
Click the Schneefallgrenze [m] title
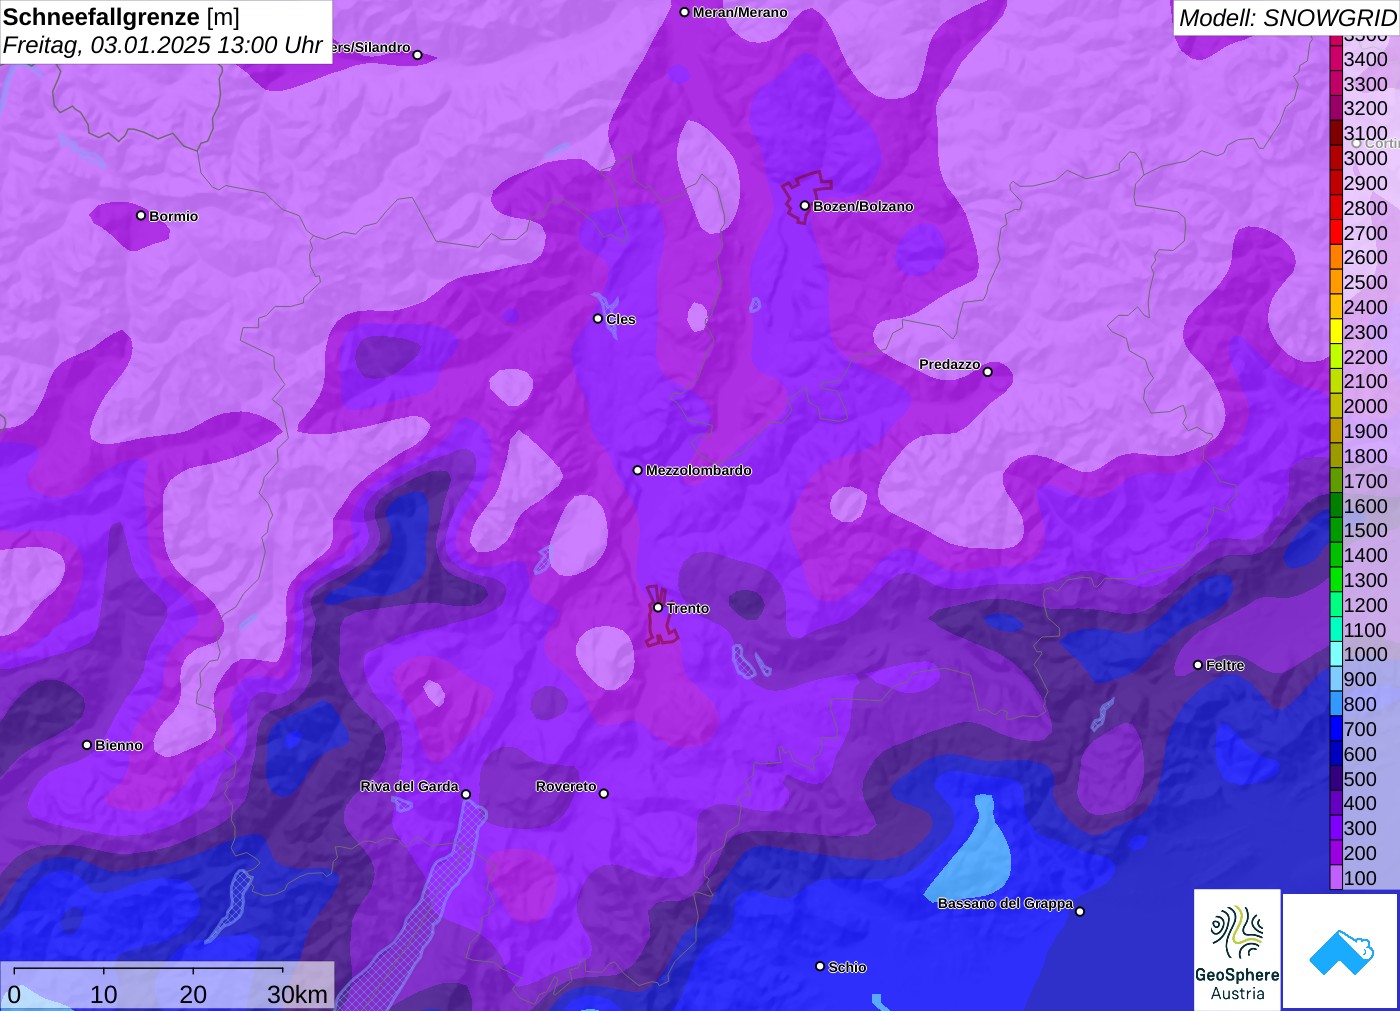click(x=121, y=17)
